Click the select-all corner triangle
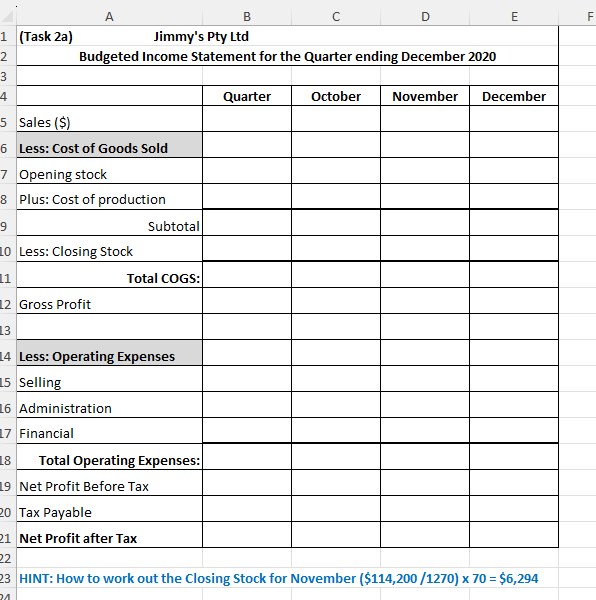The image size is (596, 600). [x=8, y=16]
